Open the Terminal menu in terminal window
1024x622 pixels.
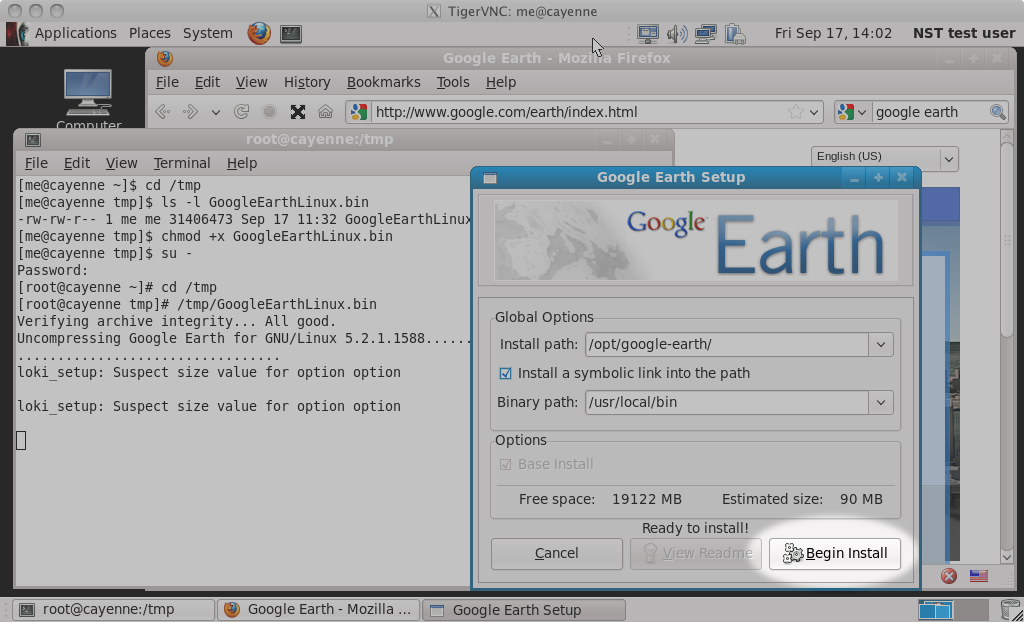coord(182,163)
